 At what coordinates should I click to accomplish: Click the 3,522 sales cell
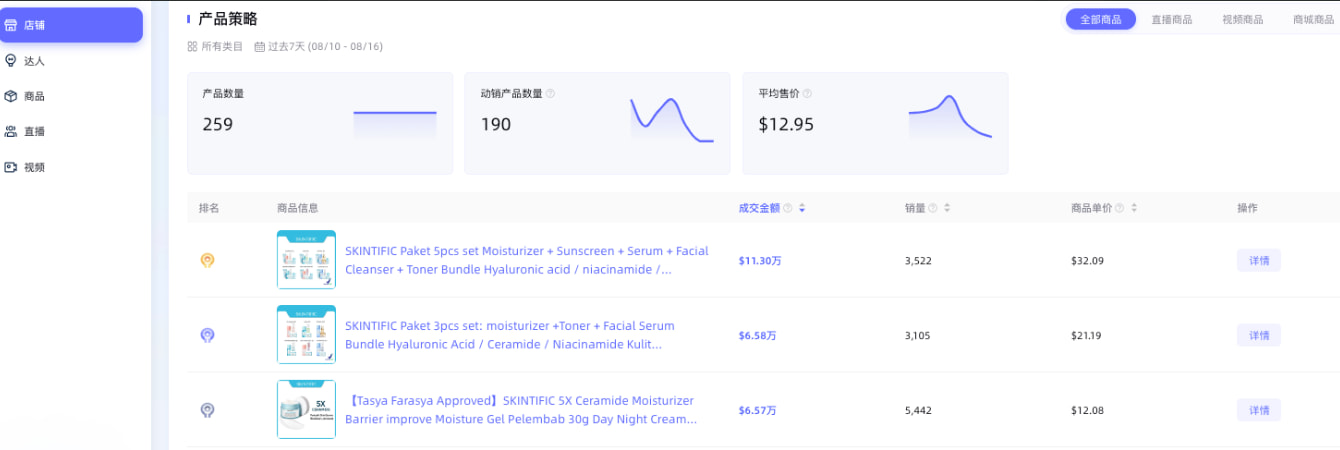[x=918, y=260]
